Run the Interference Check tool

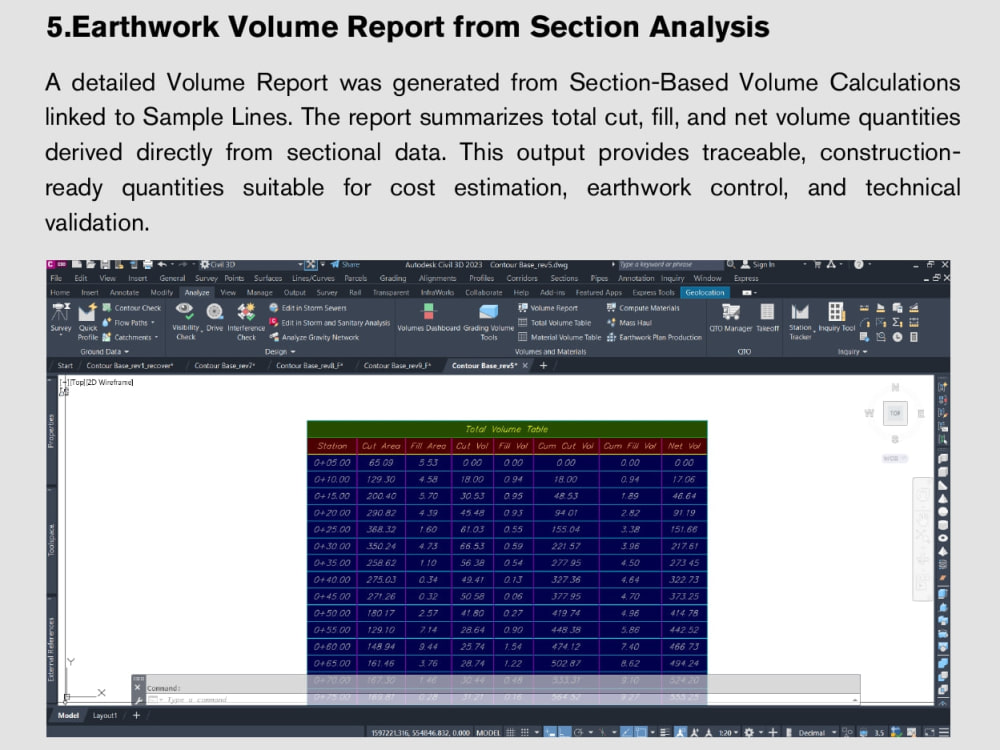click(246, 322)
